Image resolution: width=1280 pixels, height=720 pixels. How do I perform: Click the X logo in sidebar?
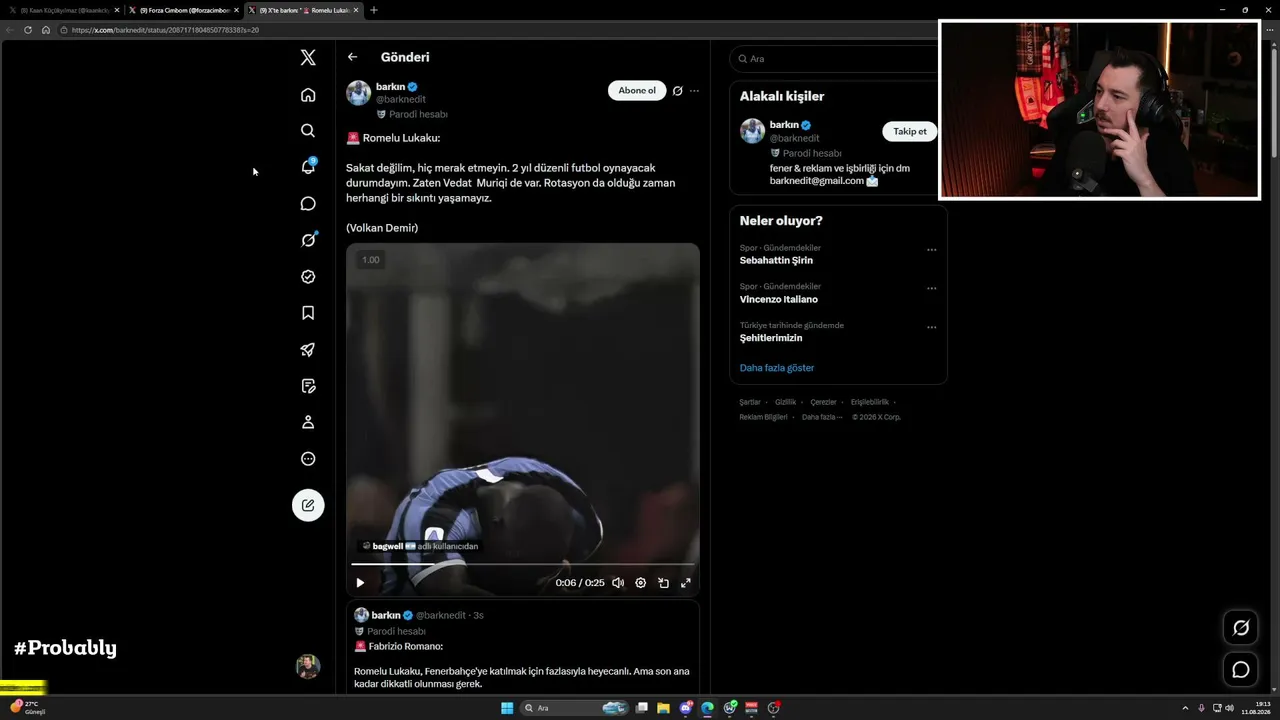point(308,58)
